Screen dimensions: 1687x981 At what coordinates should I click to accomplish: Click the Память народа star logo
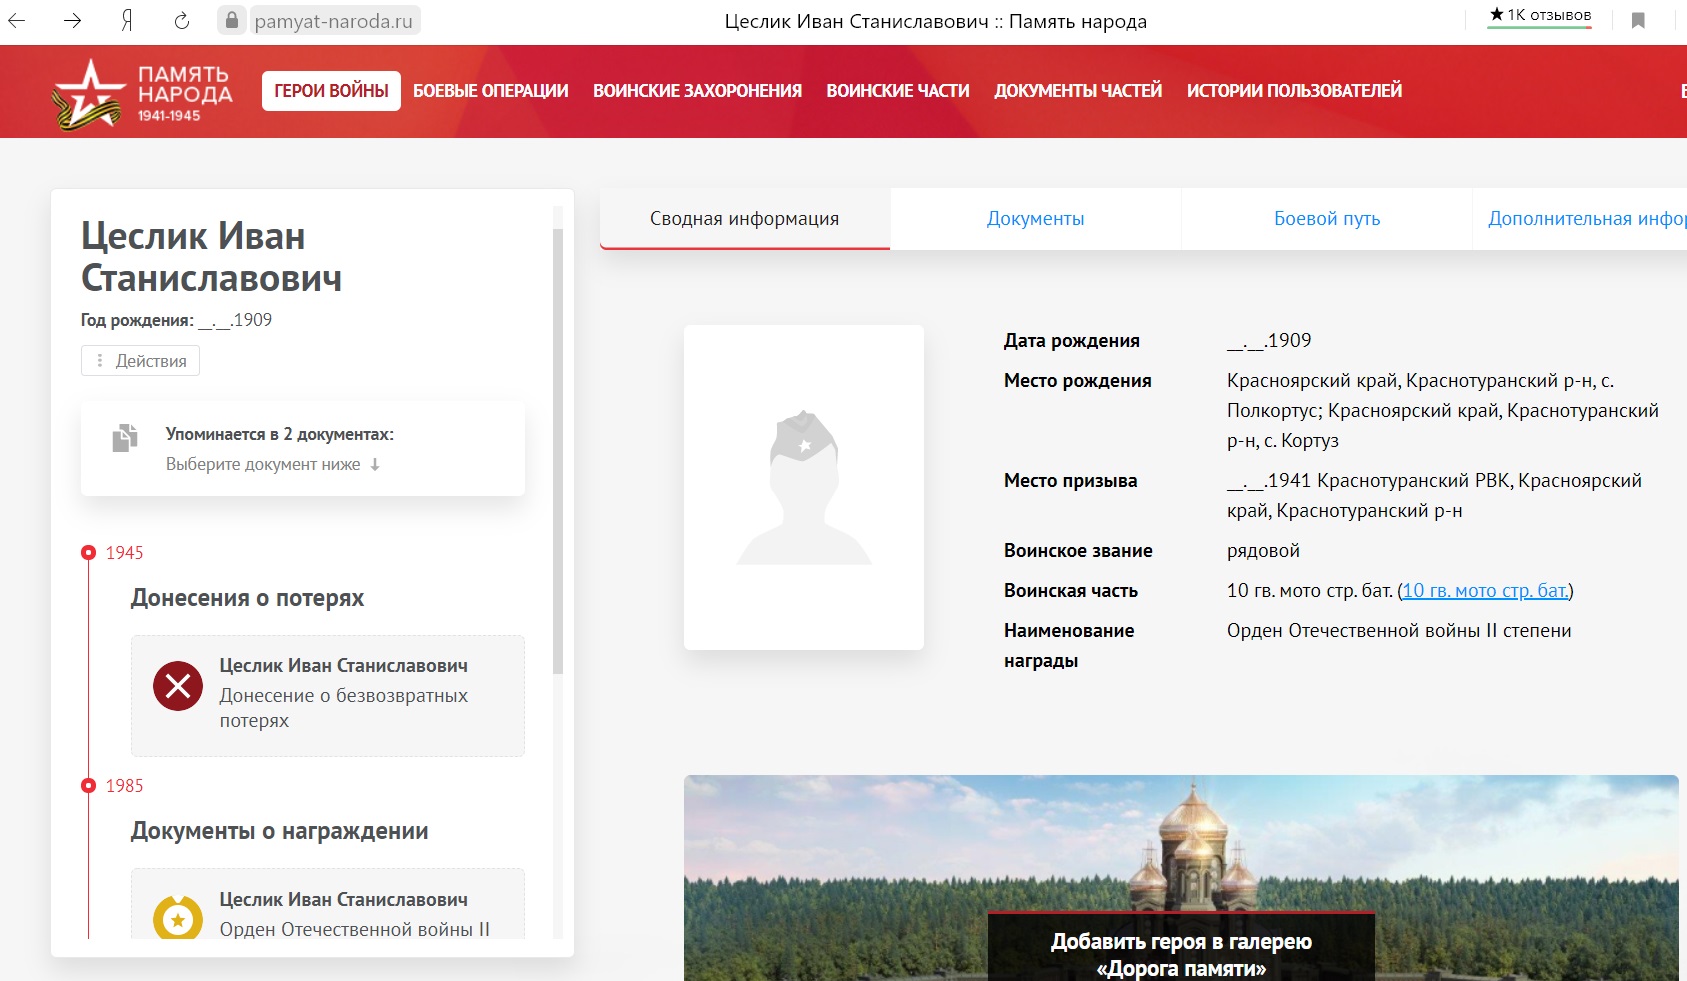(88, 93)
